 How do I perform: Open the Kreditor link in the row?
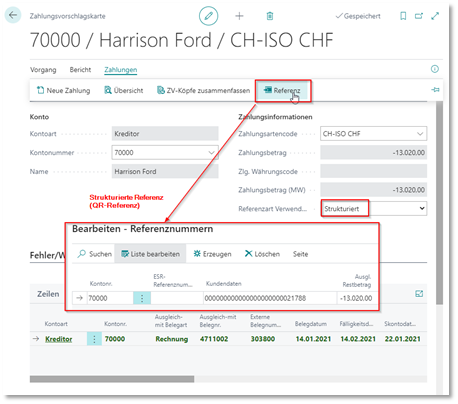click(59, 339)
